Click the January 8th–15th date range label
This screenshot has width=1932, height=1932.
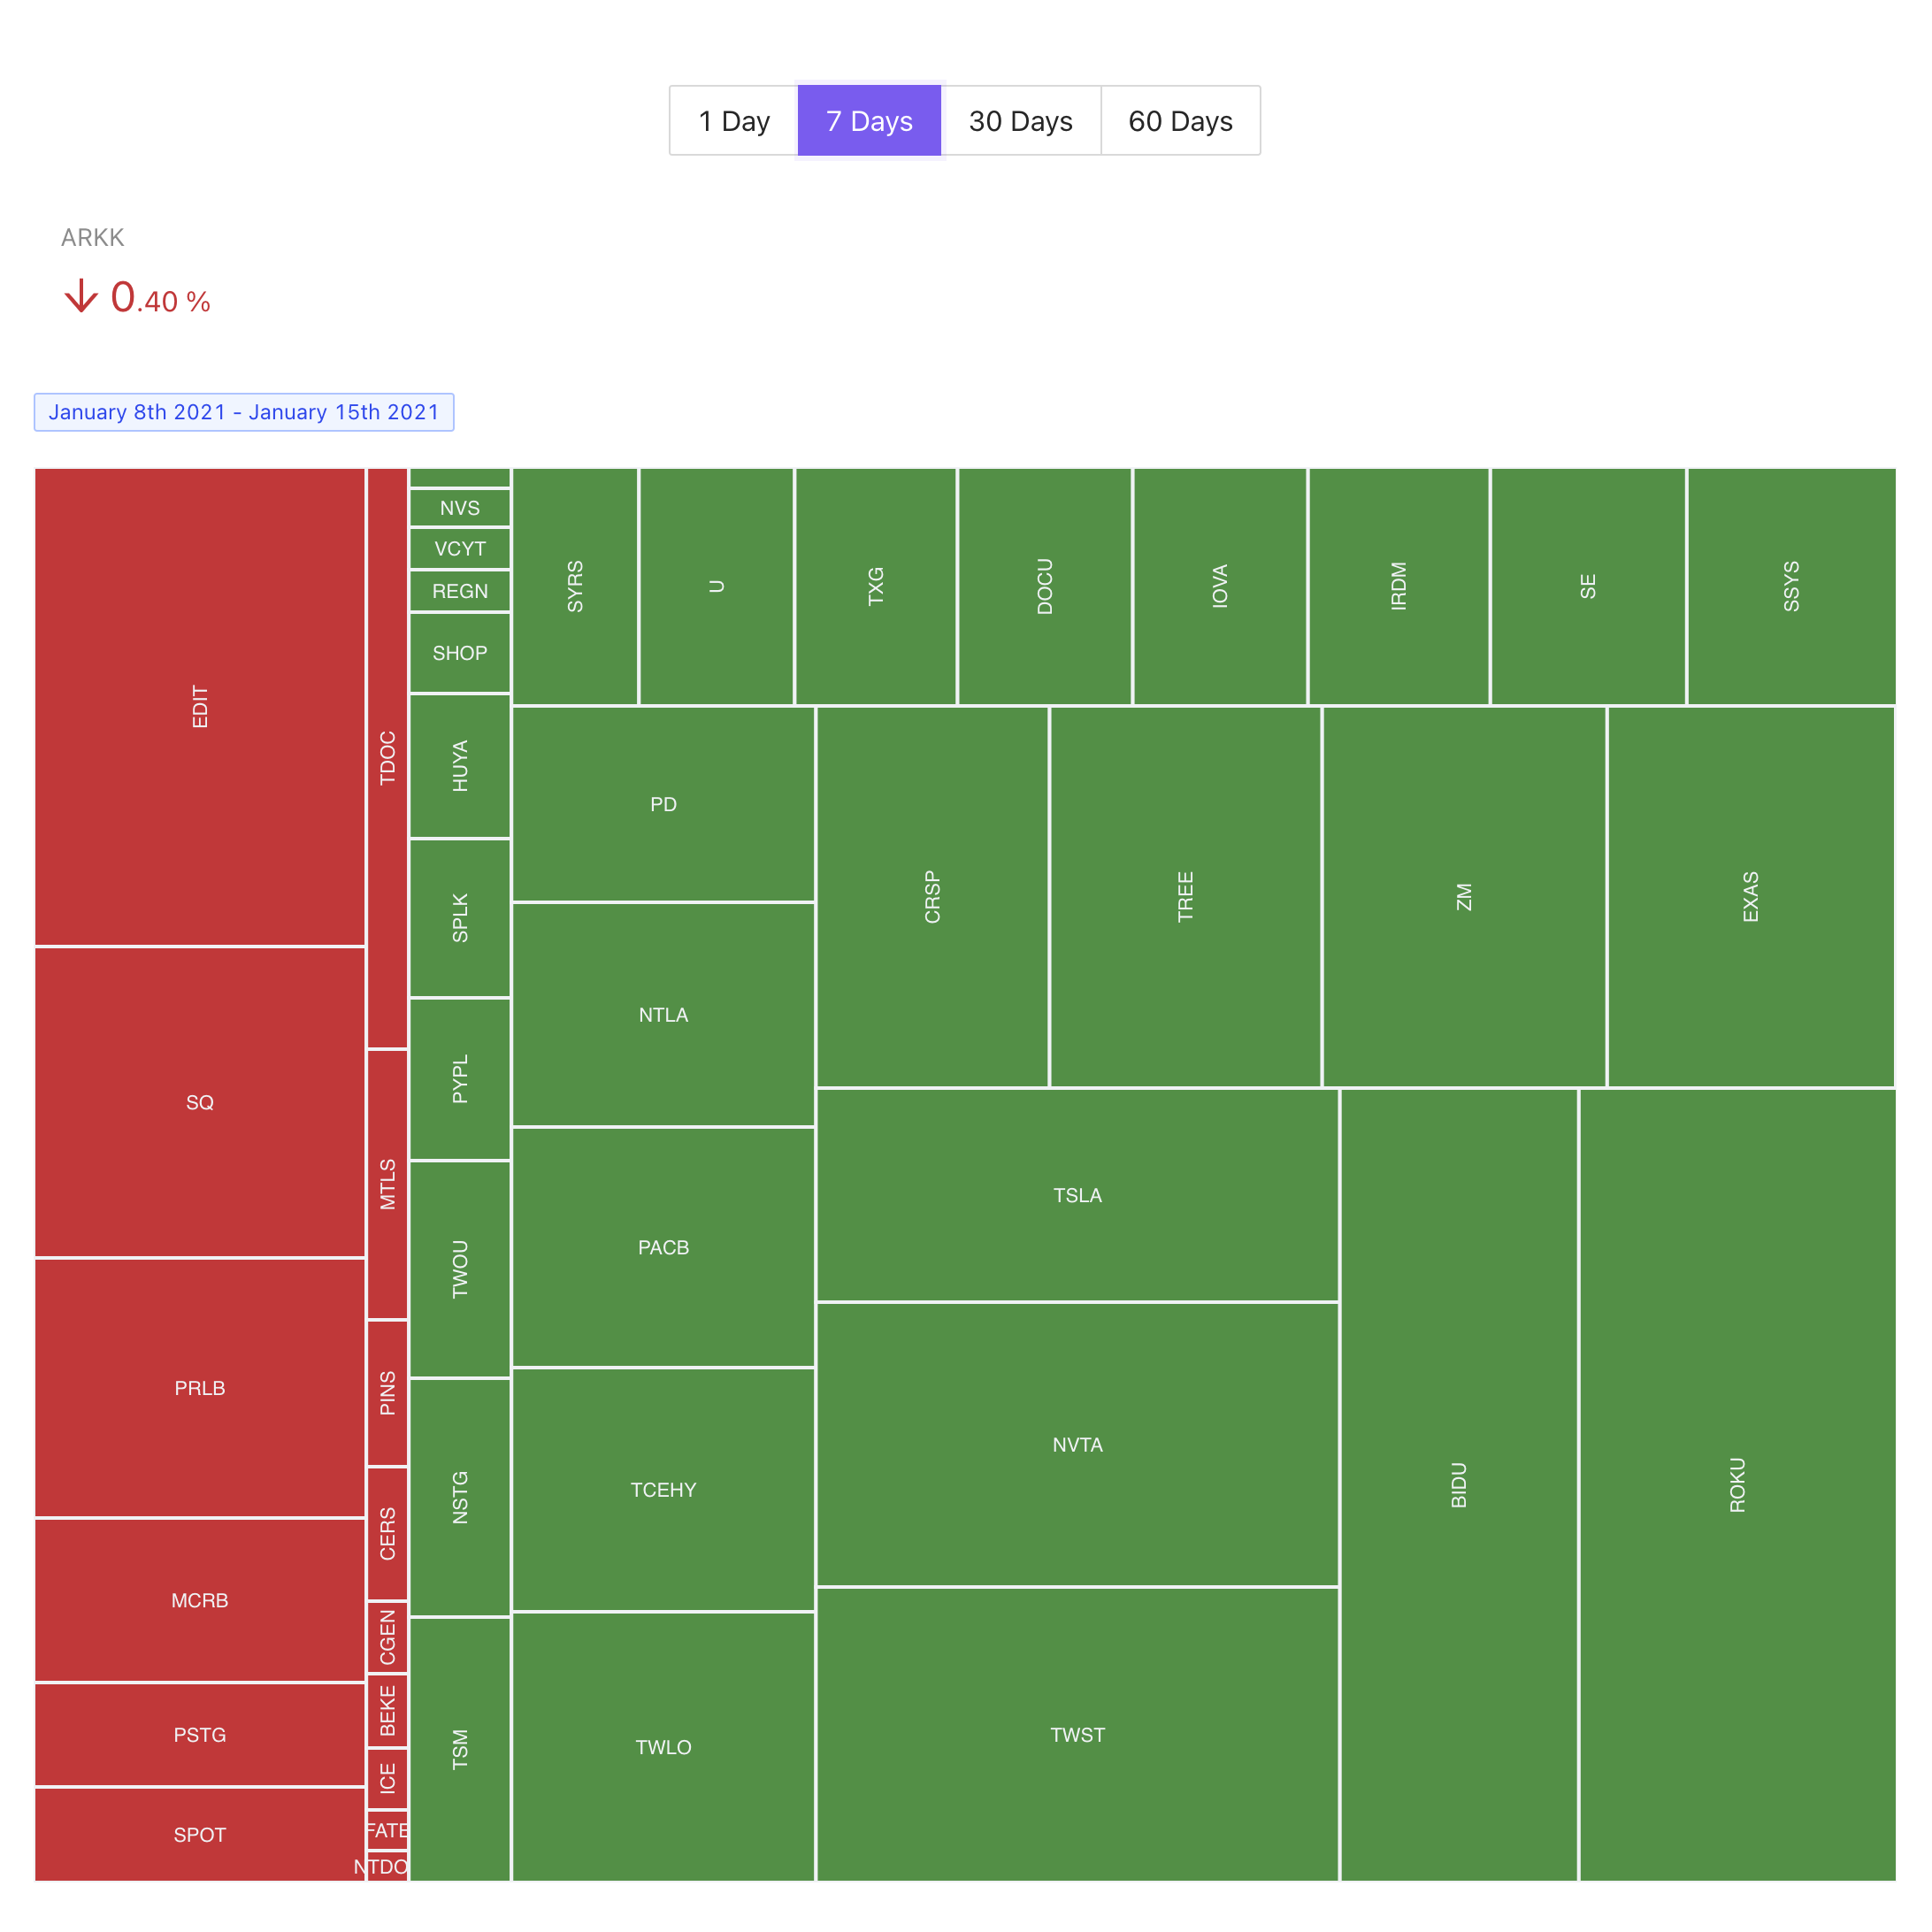(243, 412)
